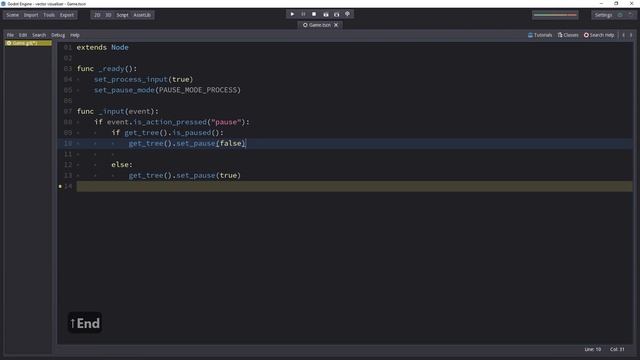Close the Game.tscn scene tab
This screenshot has height=360, width=640.
(336, 25)
